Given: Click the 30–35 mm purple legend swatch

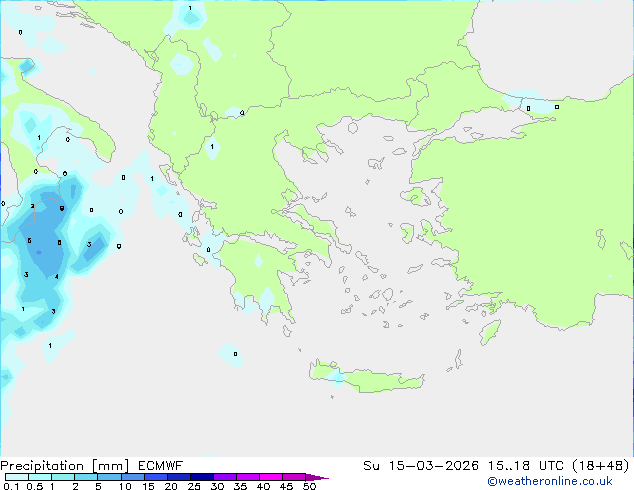Looking at the screenshot, I should coord(225,477).
